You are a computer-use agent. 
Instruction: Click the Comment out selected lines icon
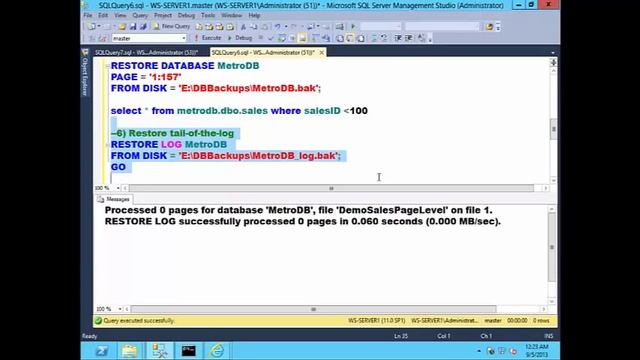pos(374,38)
